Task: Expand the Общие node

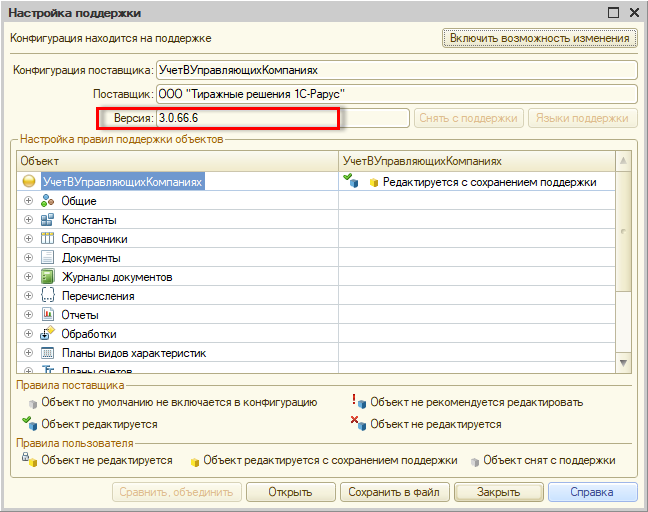Action: point(29,200)
